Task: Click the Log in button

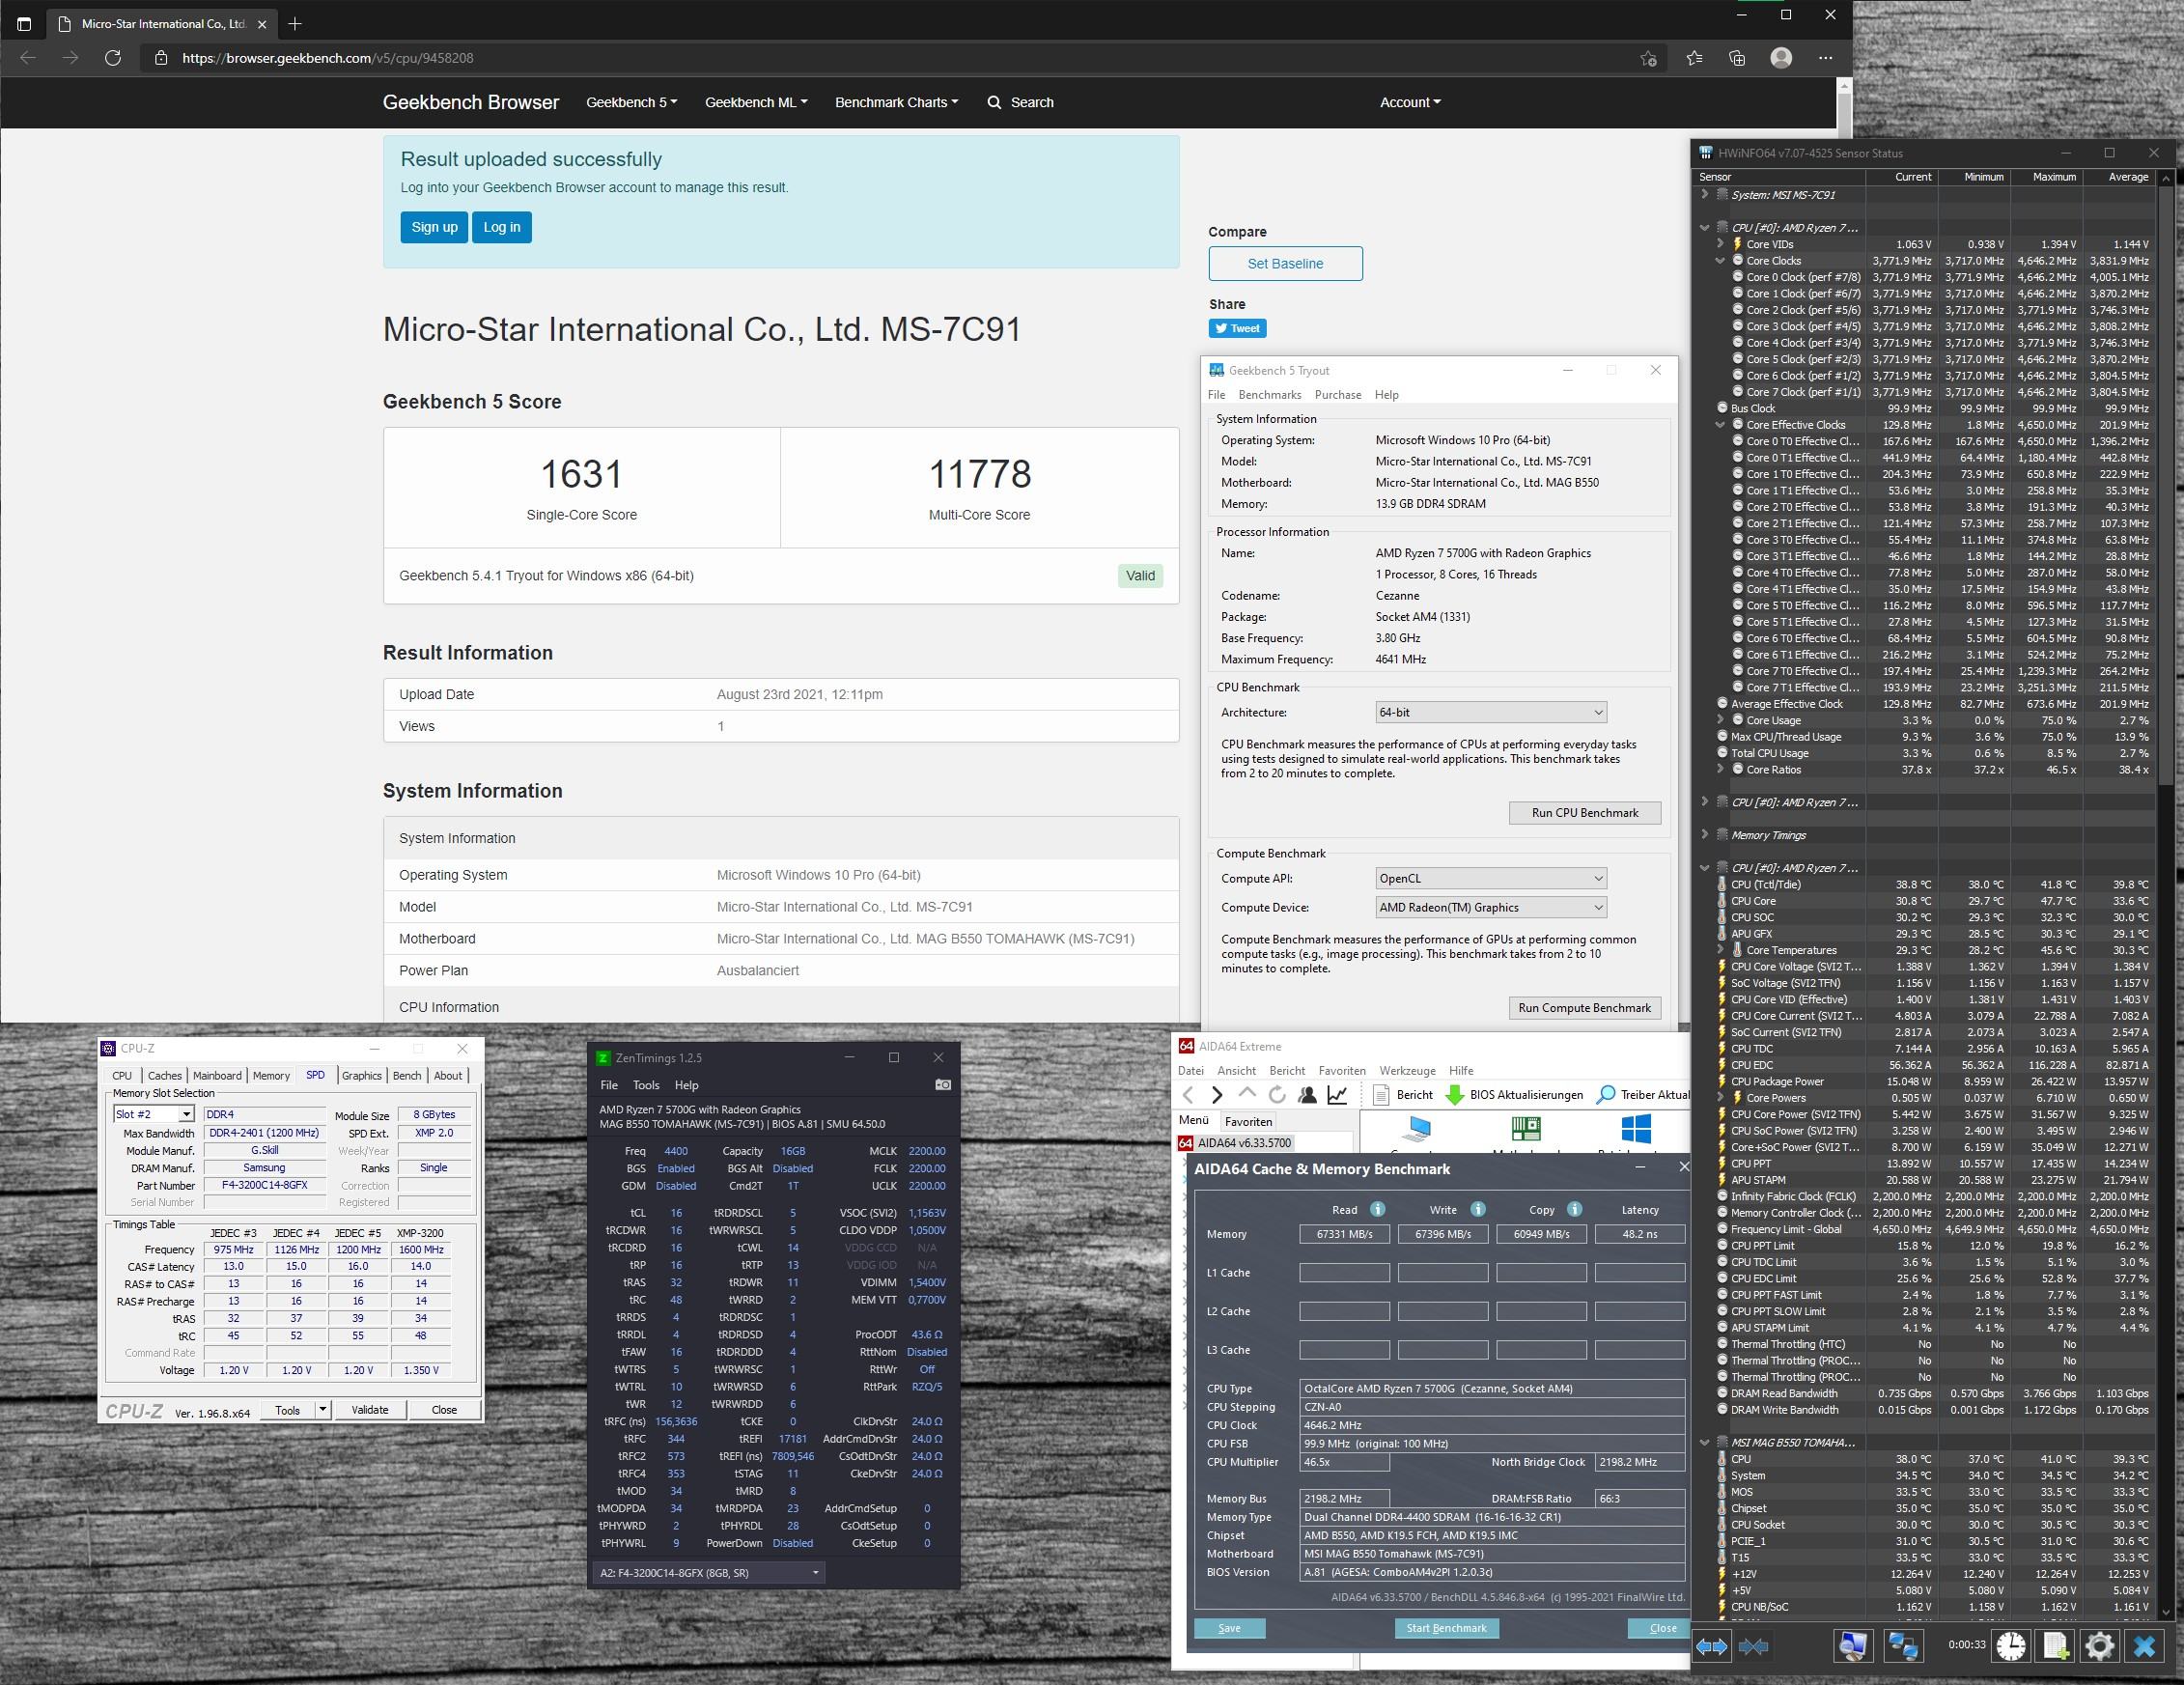Action: point(501,227)
